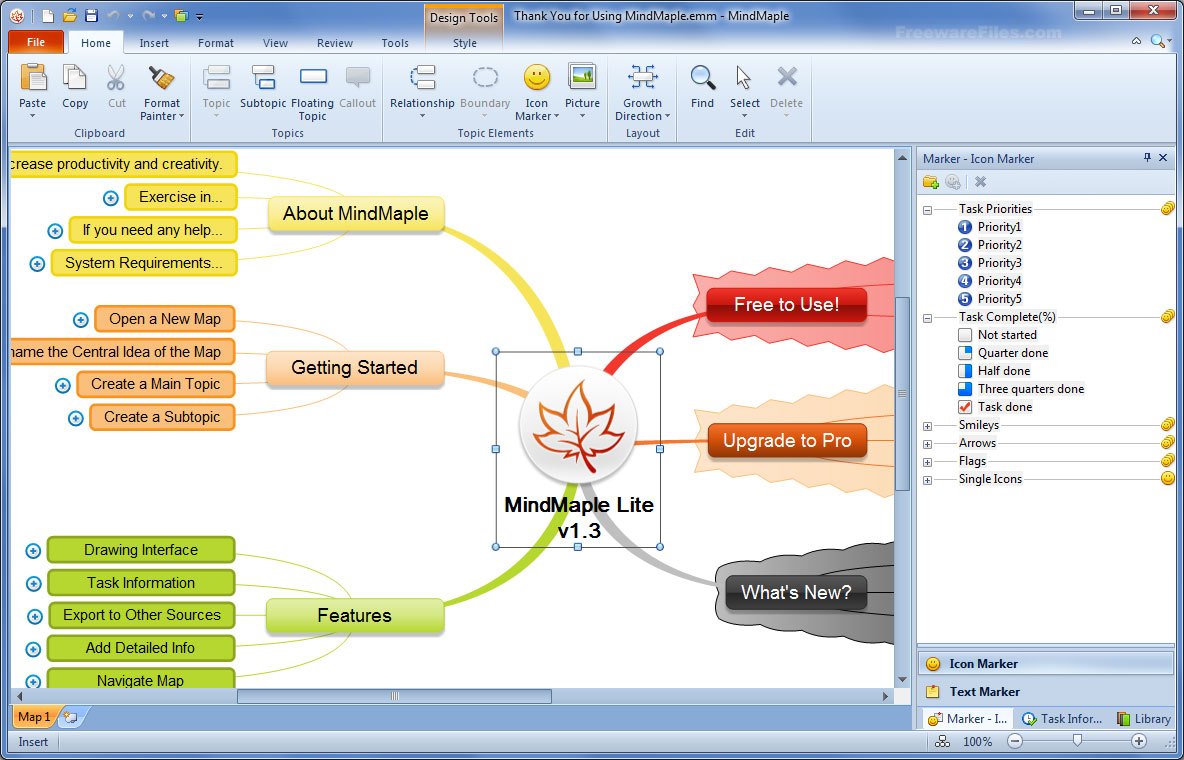1184x760 pixels.
Task: Switch to the Tools ribbon tab
Action: (395, 43)
